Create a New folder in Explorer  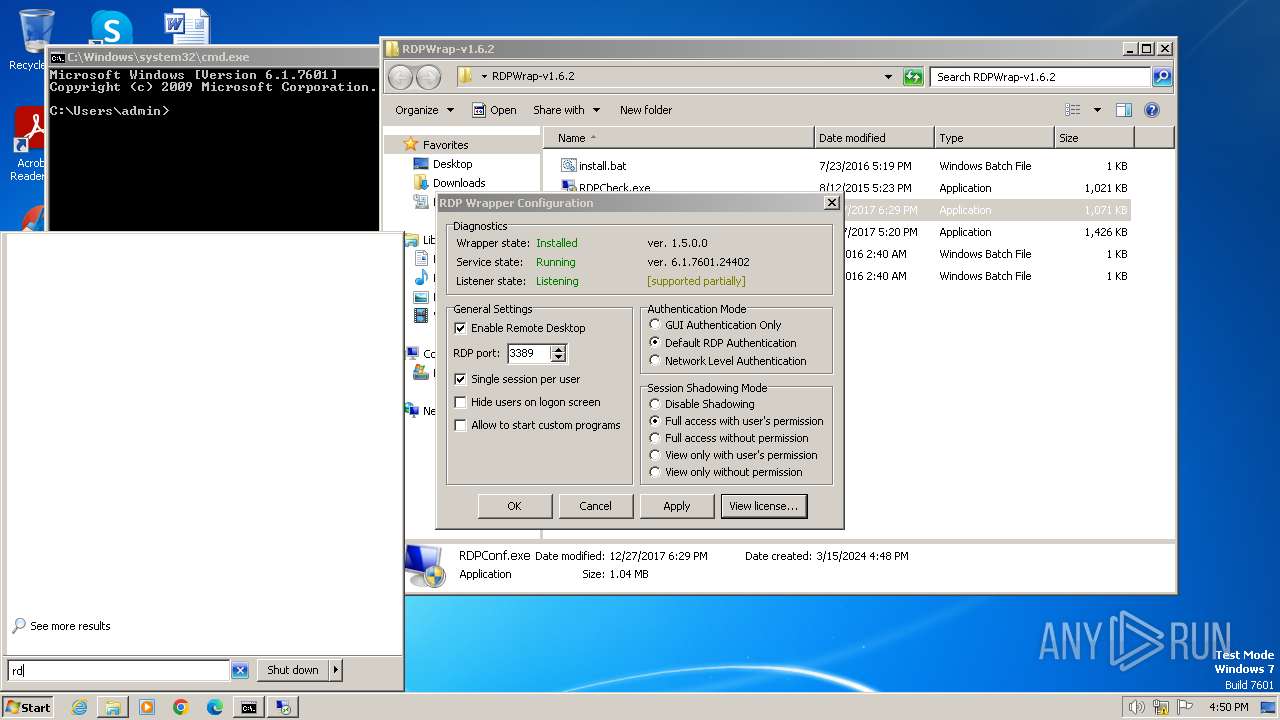pyautogui.click(x=646, y=110)
